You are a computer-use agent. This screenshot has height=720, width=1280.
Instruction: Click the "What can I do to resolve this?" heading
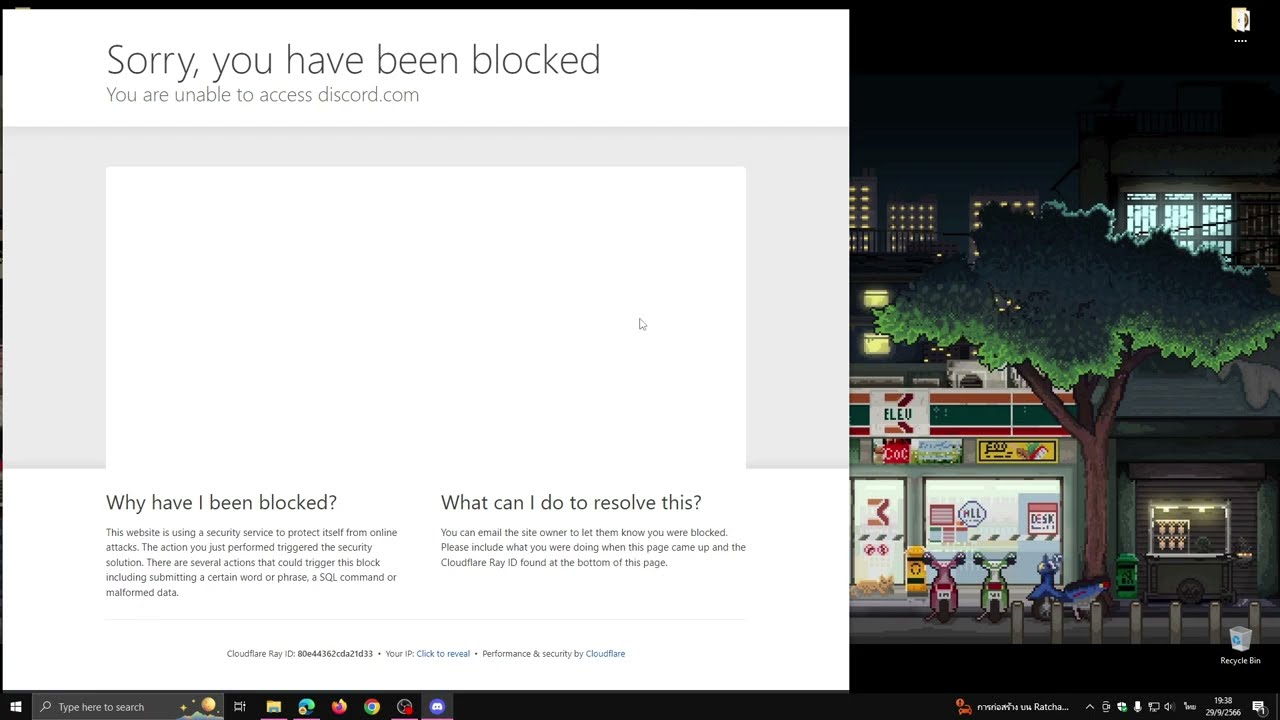[571, 502]
